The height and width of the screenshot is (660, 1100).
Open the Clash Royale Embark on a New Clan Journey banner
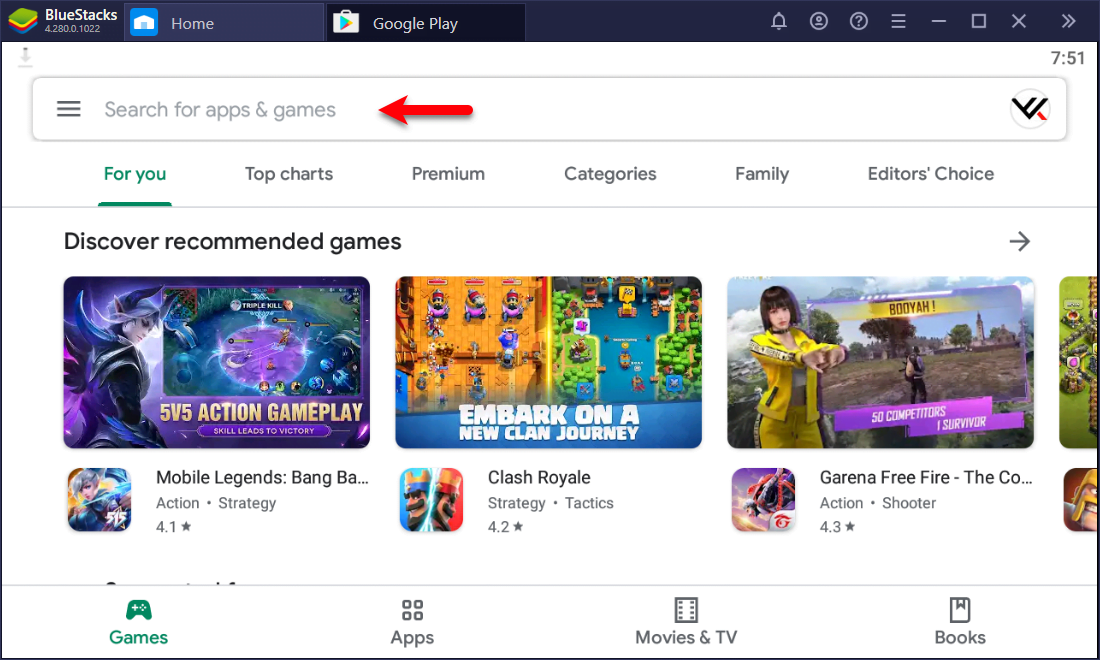549,362
